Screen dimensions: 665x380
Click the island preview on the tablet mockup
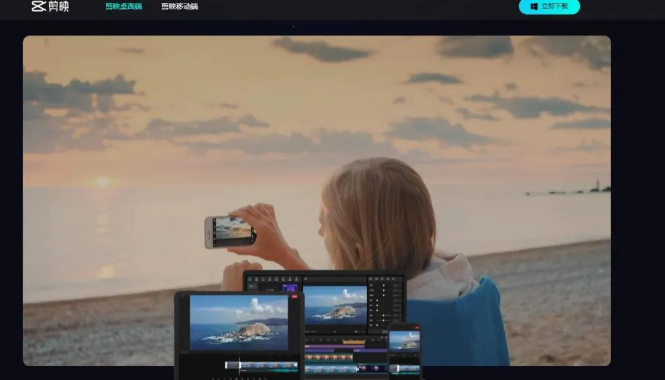click(x=239, y=323)
